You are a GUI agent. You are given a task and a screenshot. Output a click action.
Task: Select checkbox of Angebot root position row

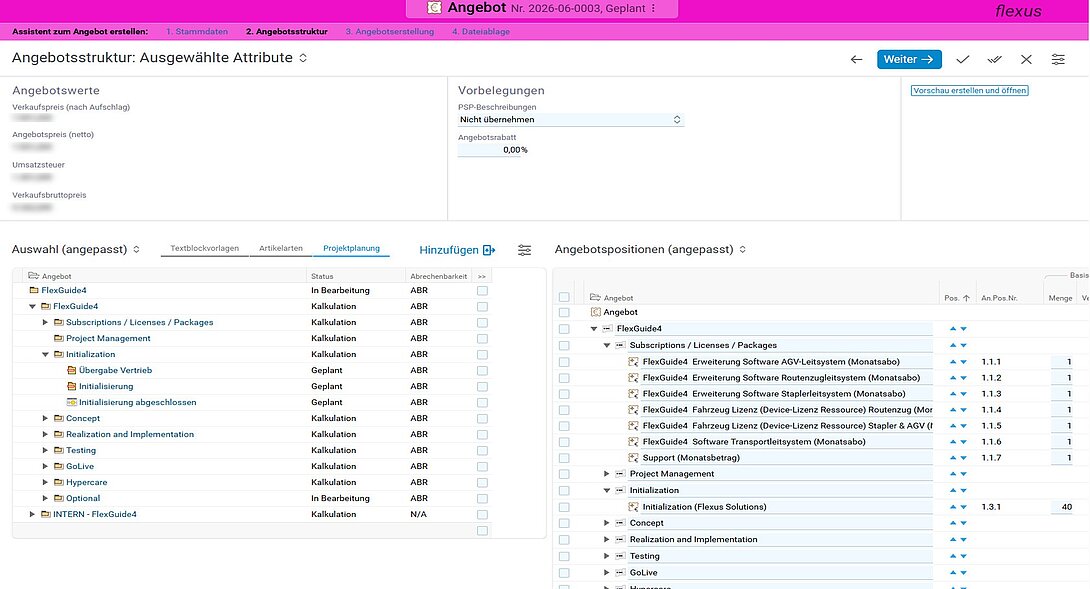tap(564, 313)
